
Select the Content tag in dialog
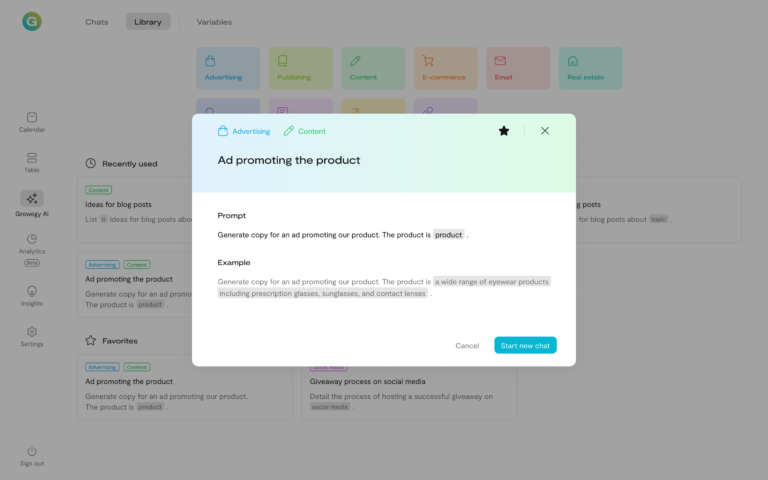(305, 131)
